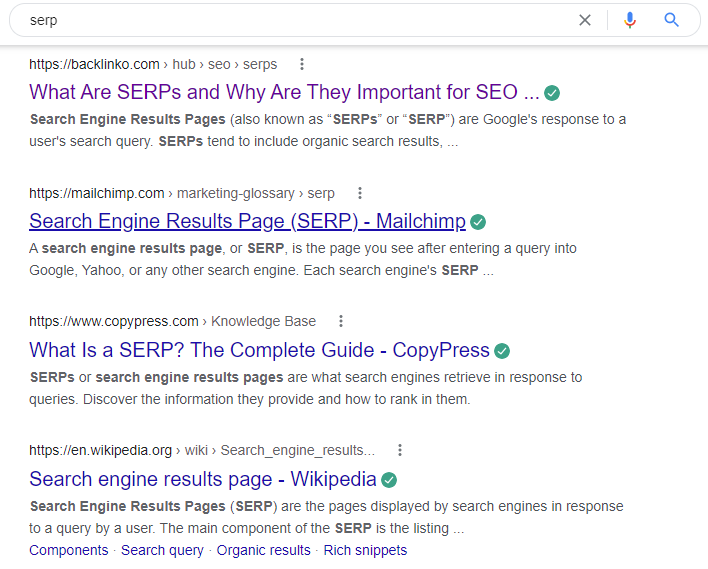Follow the 'Rich snippets' sitelink
The image size is (708, 569).
pyautogui.click(x=365, y=550)
